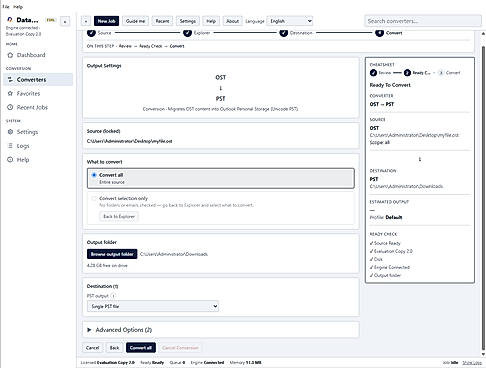Click the 'Ready To Convert' heading
The width and height of the screenshot is (486, 368).
pos(390,85)
